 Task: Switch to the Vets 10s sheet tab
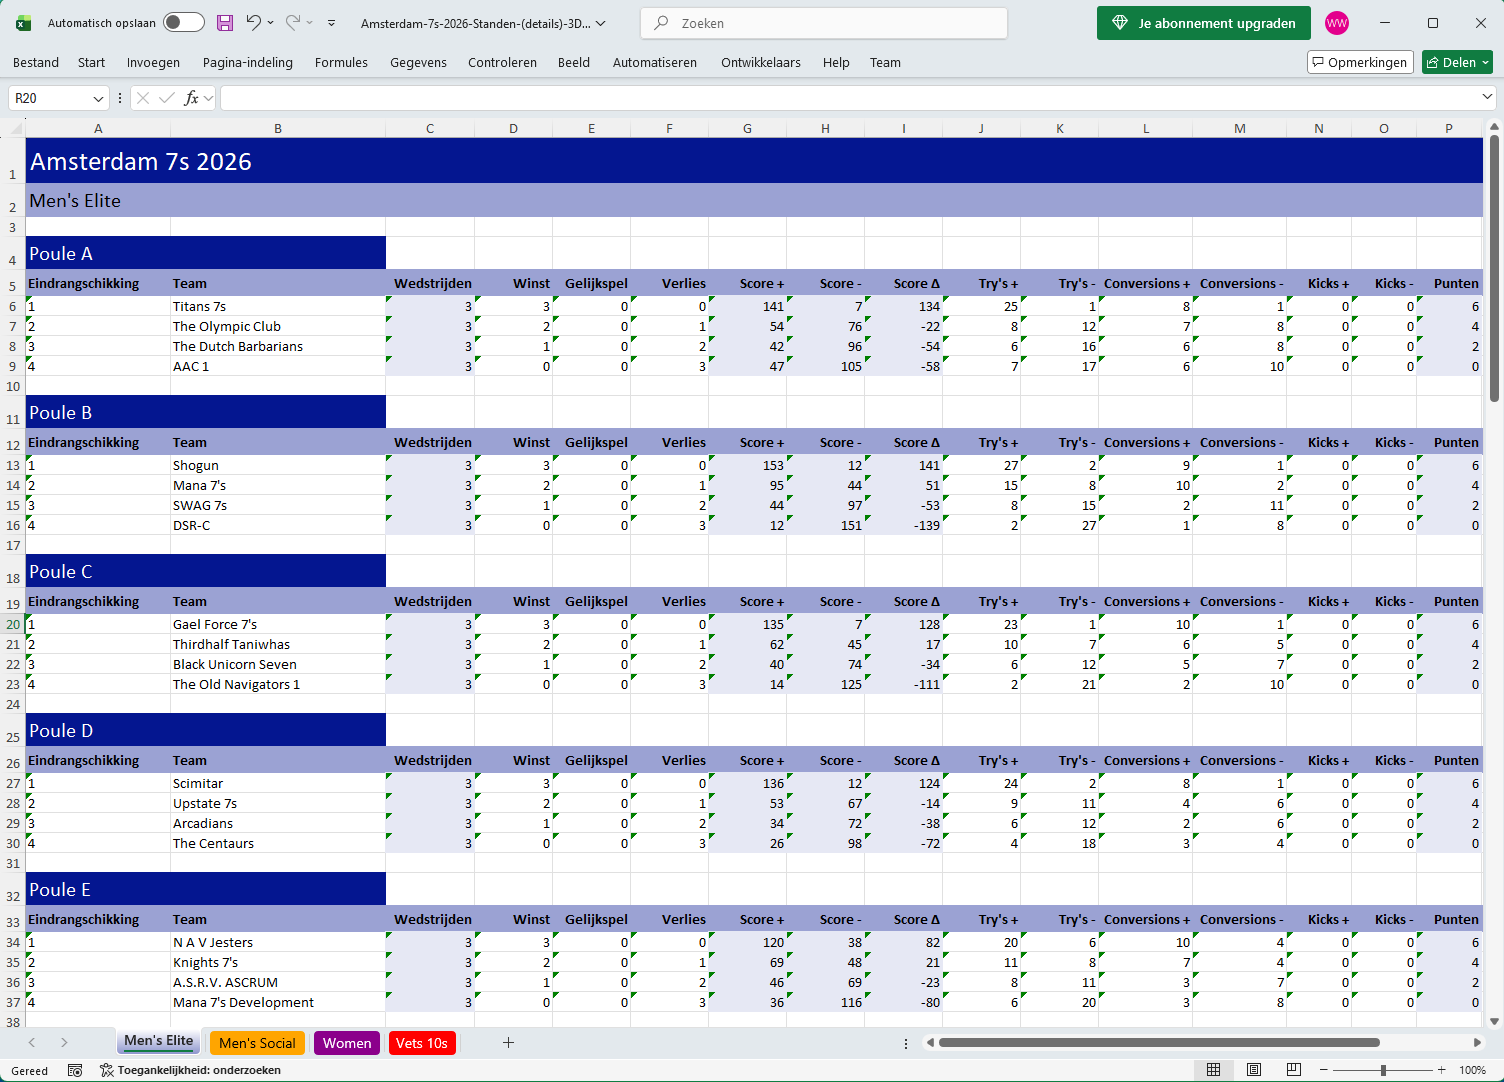(422, 1043)
